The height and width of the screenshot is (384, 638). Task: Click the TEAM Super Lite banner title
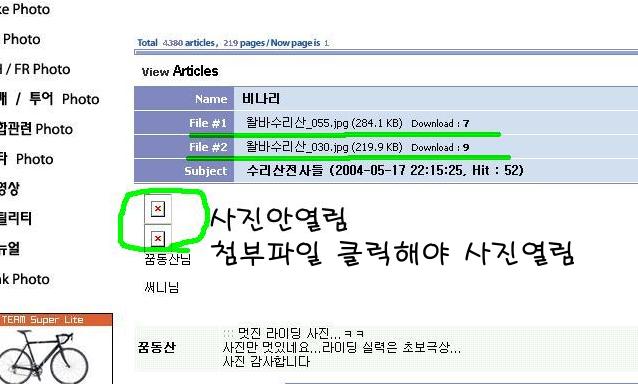[x=42, y=320]
